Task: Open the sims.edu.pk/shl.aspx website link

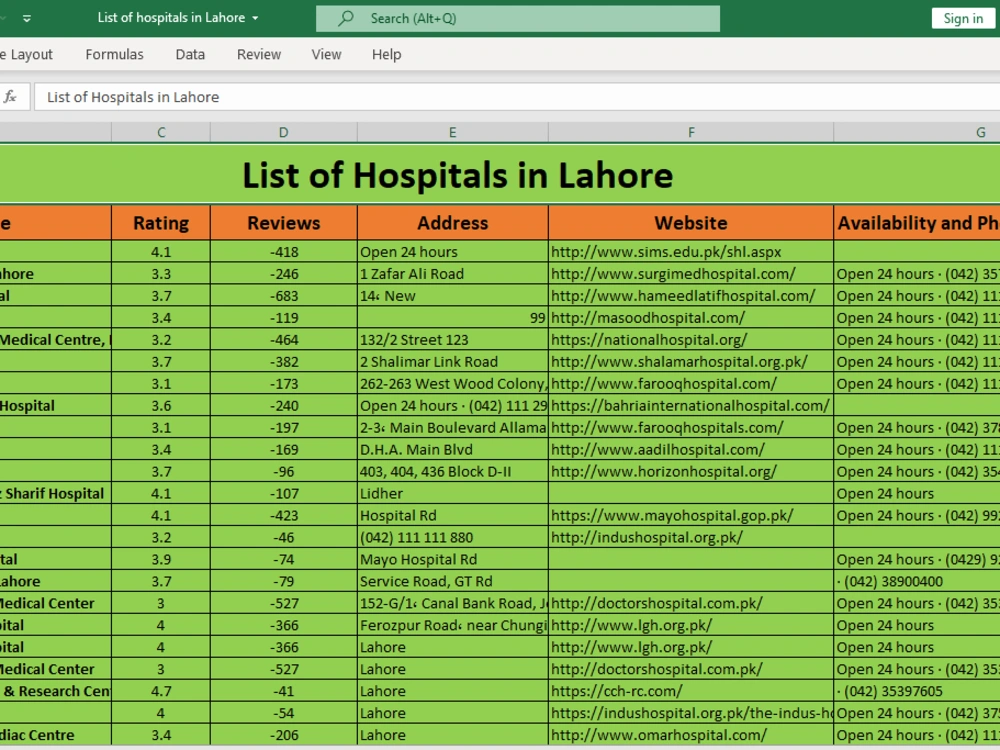Action: tap(666, 252)
